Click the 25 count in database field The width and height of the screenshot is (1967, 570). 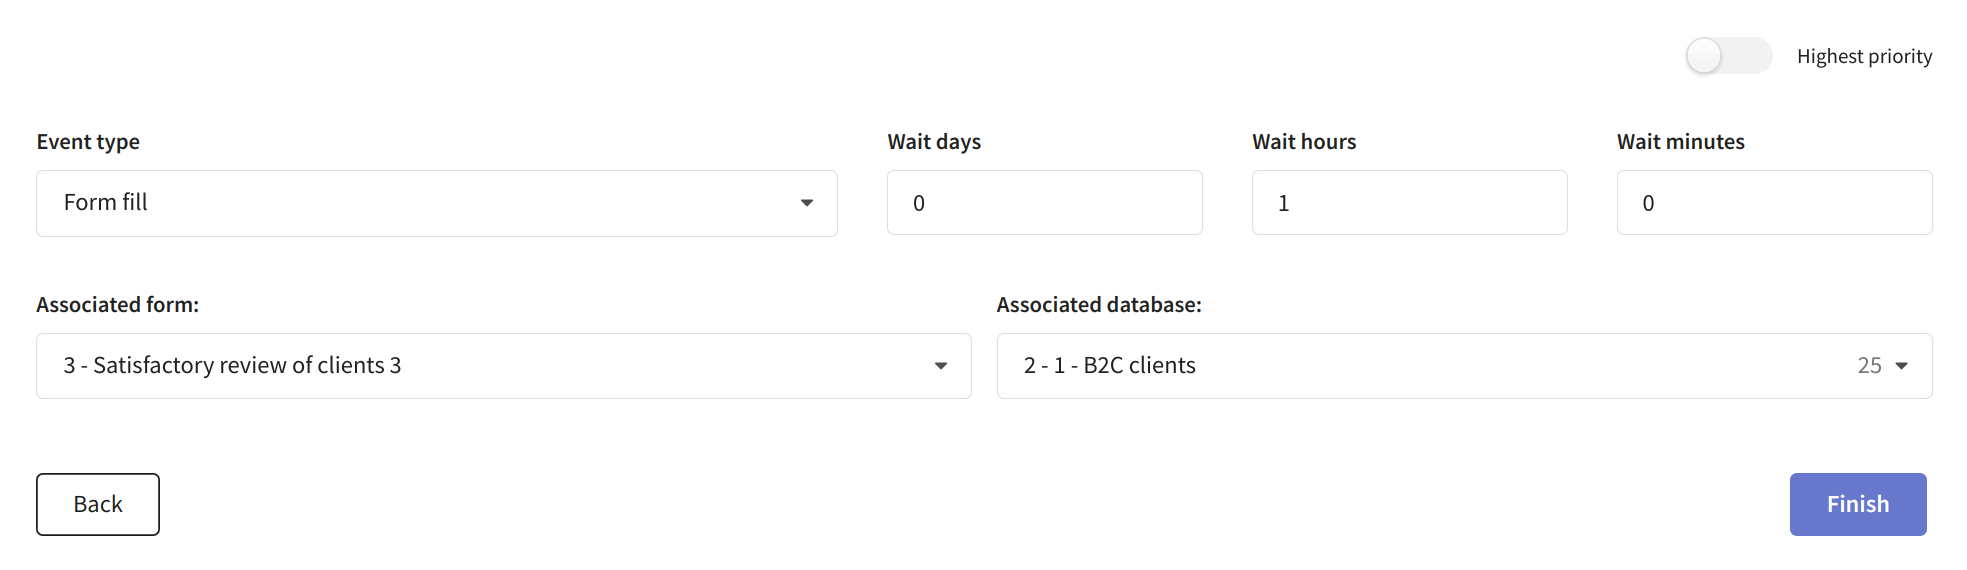tap(1870, 366)
